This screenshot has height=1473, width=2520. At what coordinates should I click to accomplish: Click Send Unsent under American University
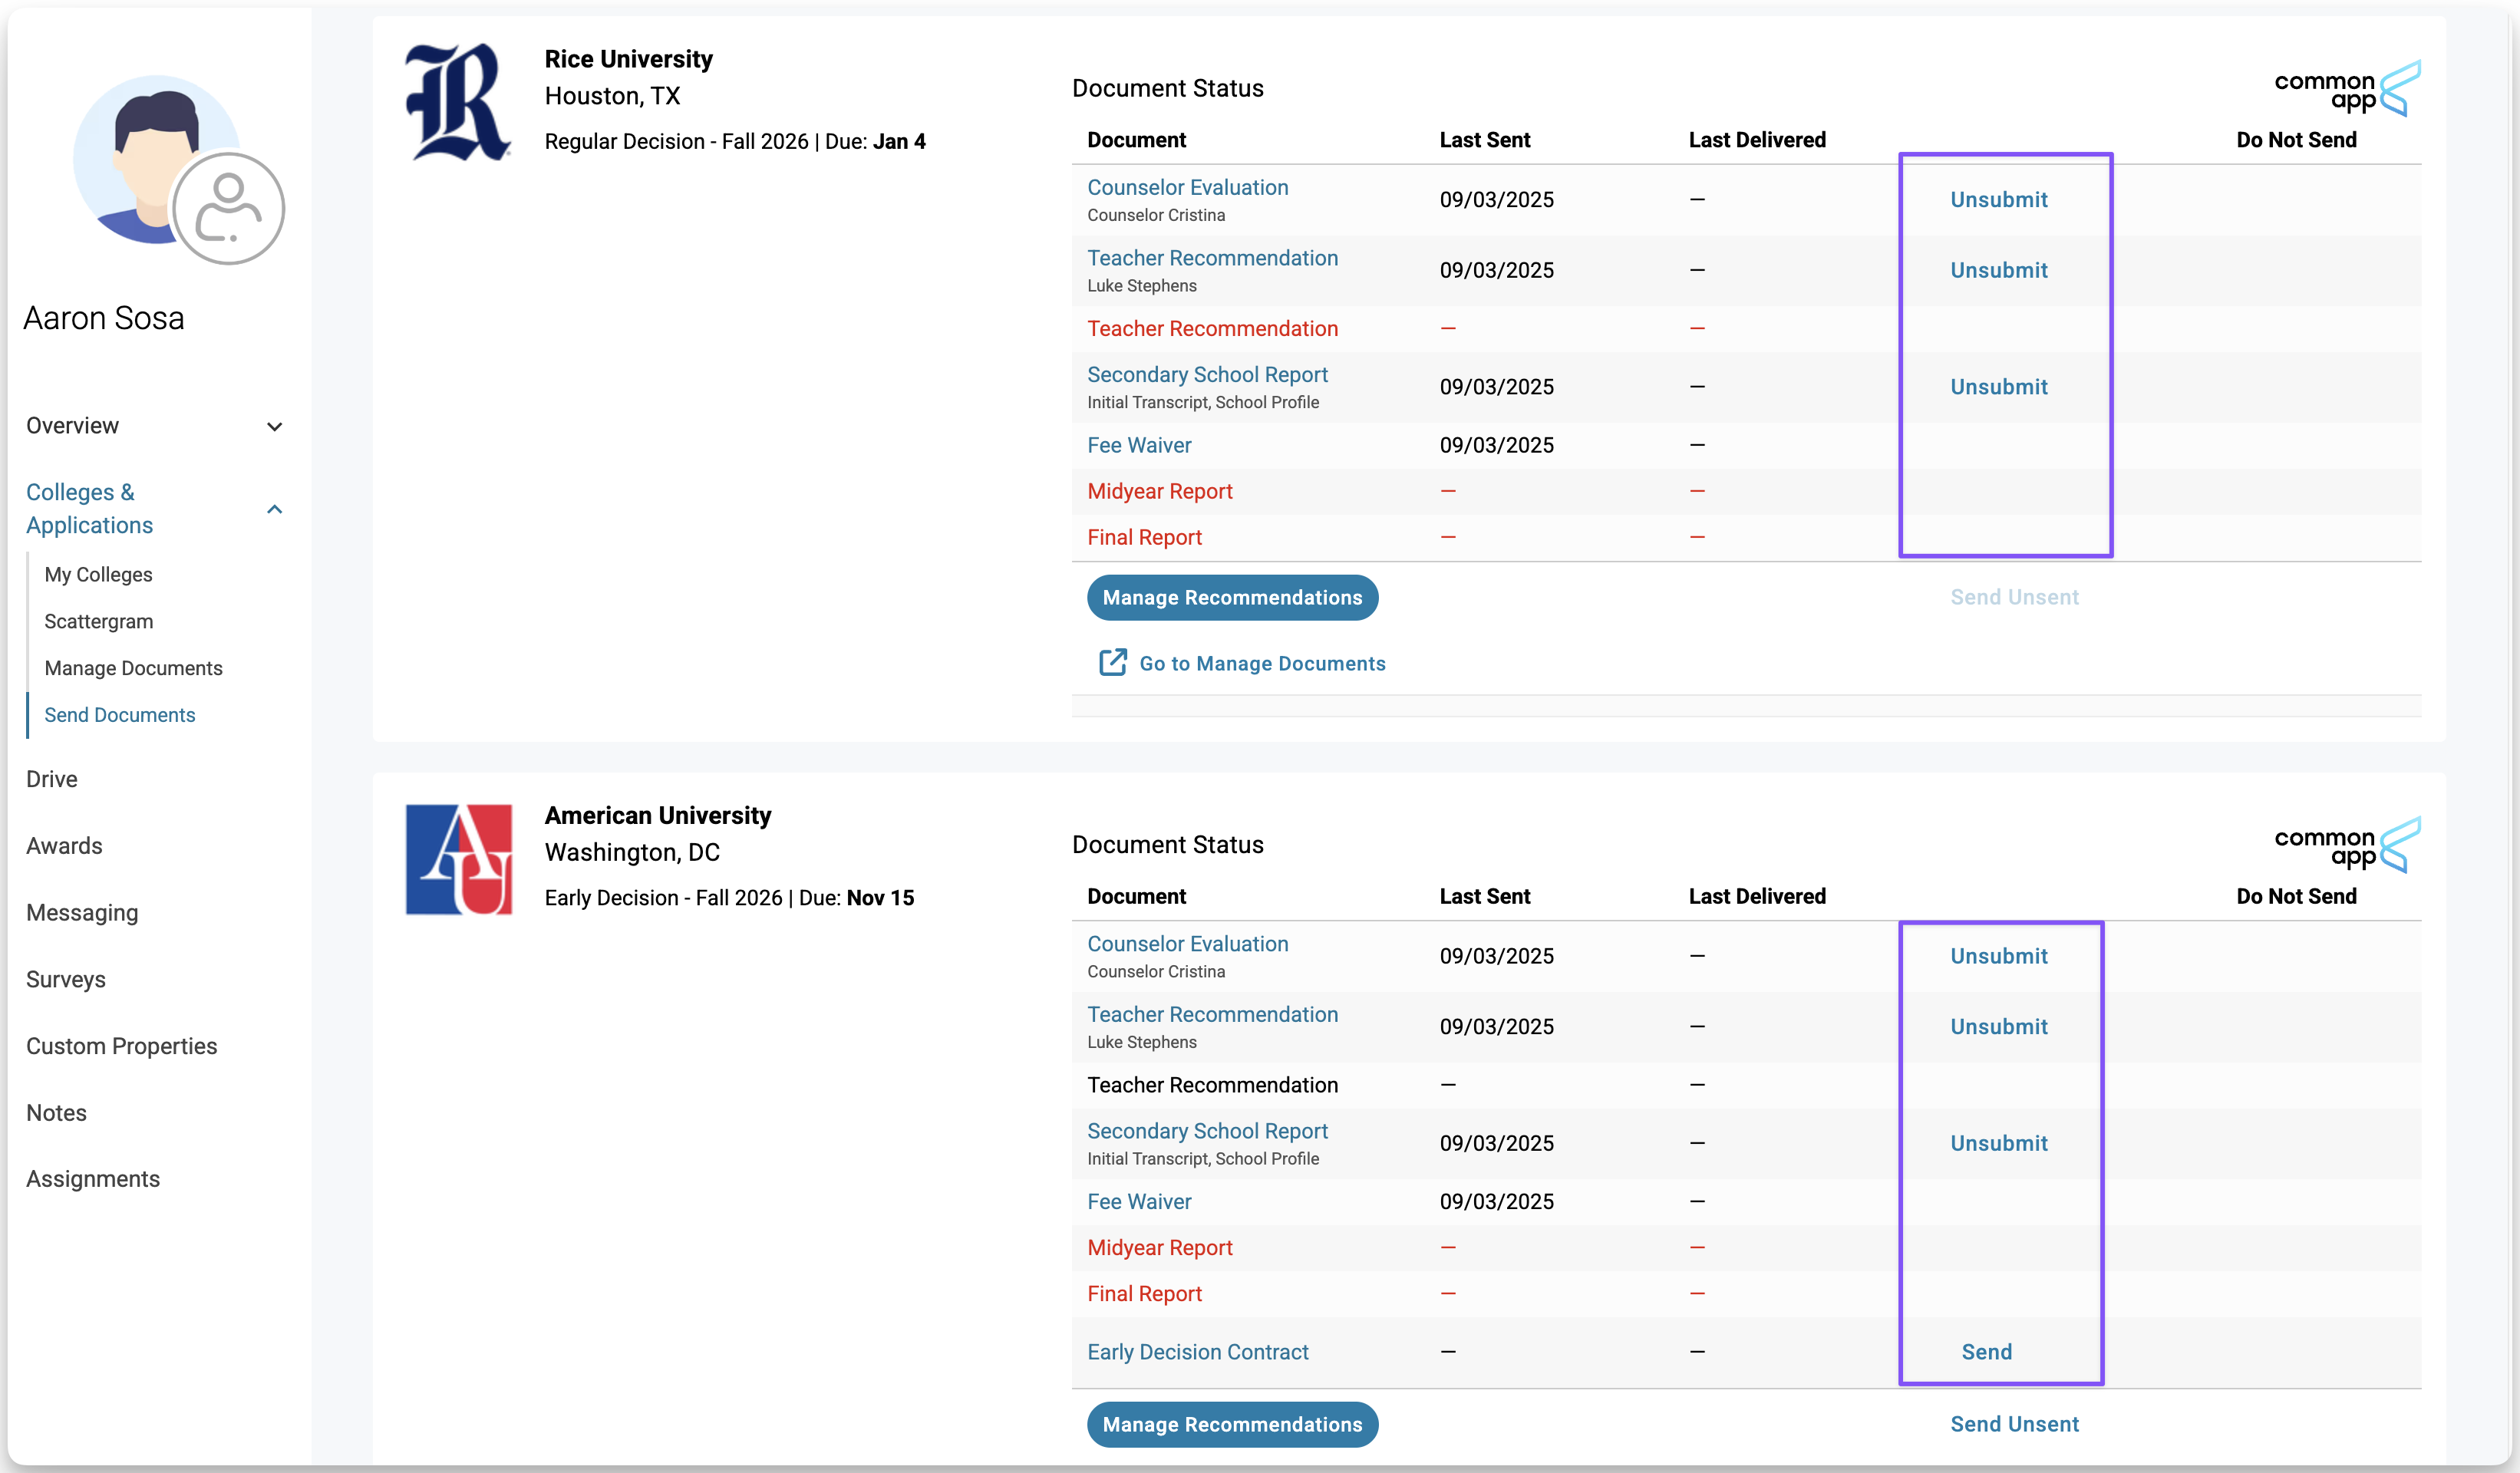coord(2014,1424)
